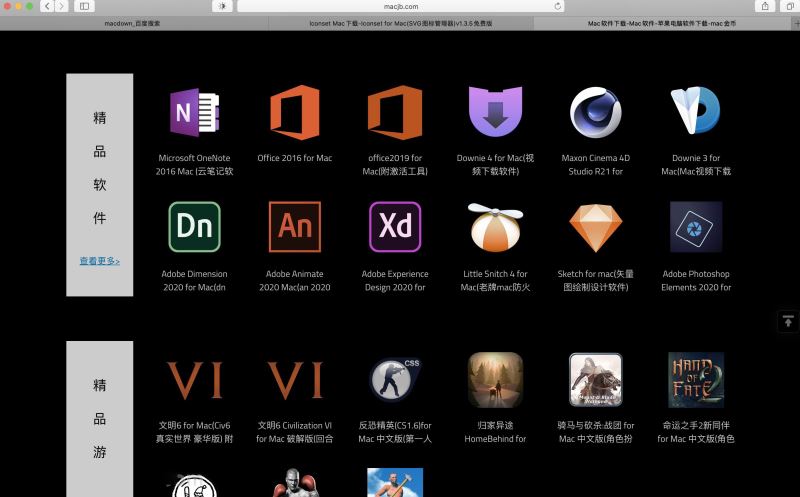This screenshot has width=800, height=497.
Task: Open the 命运之手2新同伴 for Mac title
Action: pos(696,432)
